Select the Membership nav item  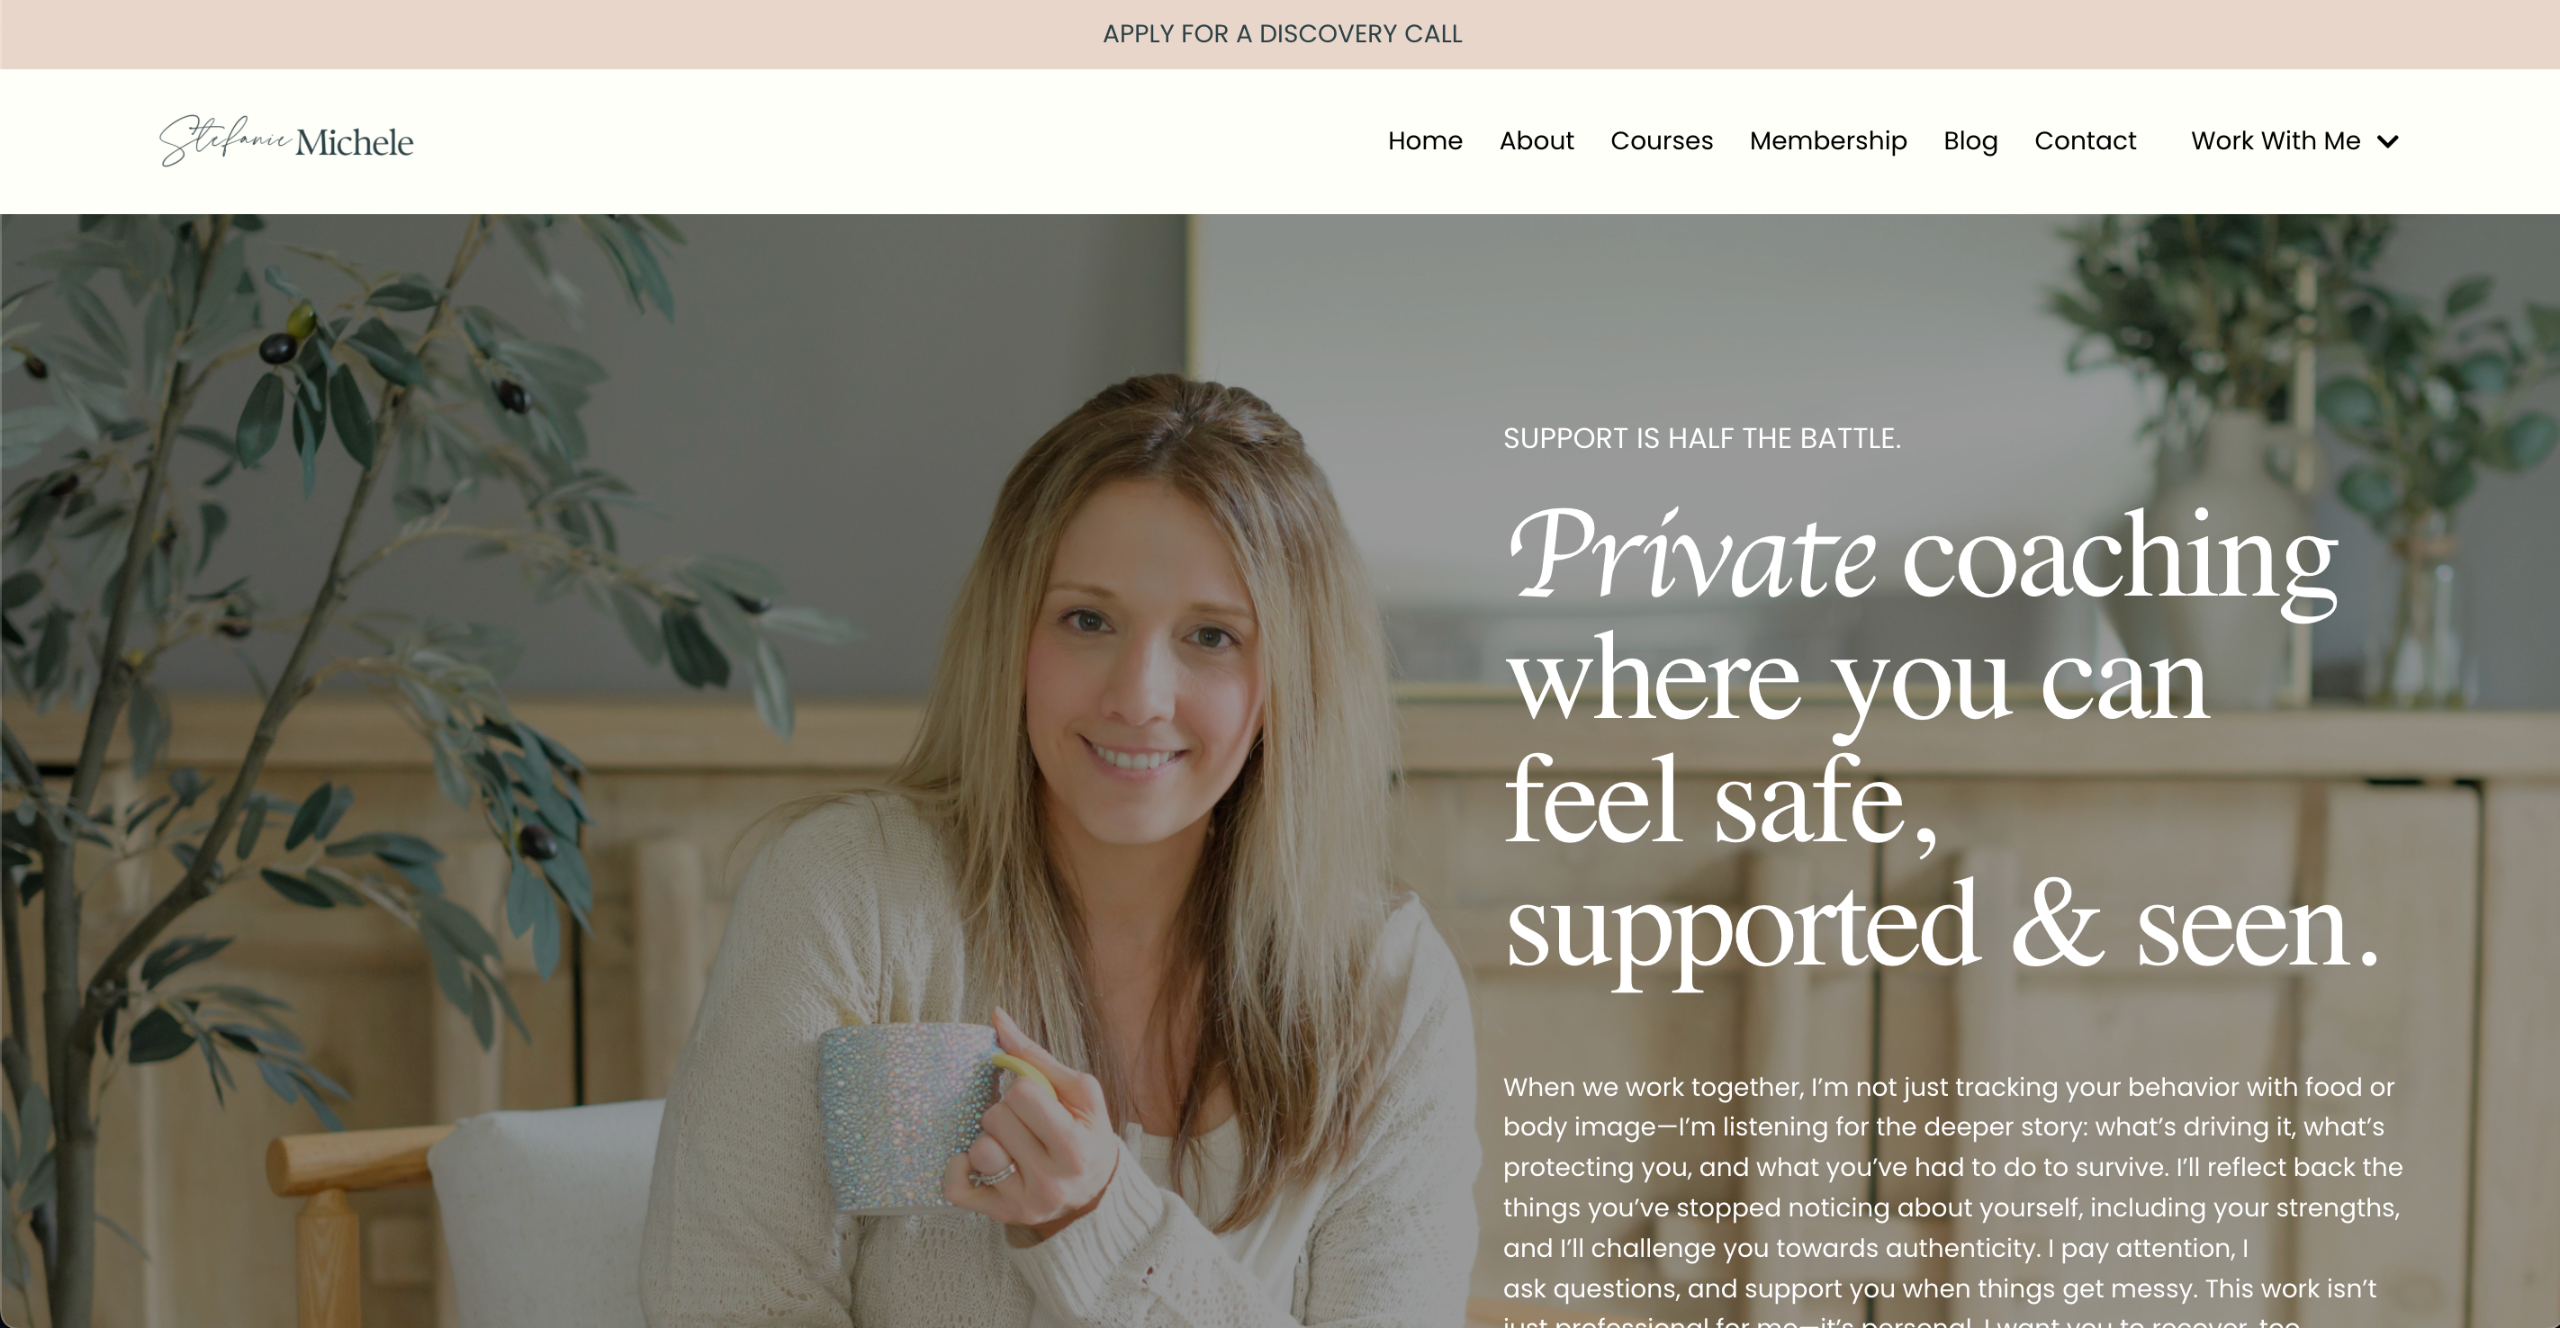tap(1828, 141)
